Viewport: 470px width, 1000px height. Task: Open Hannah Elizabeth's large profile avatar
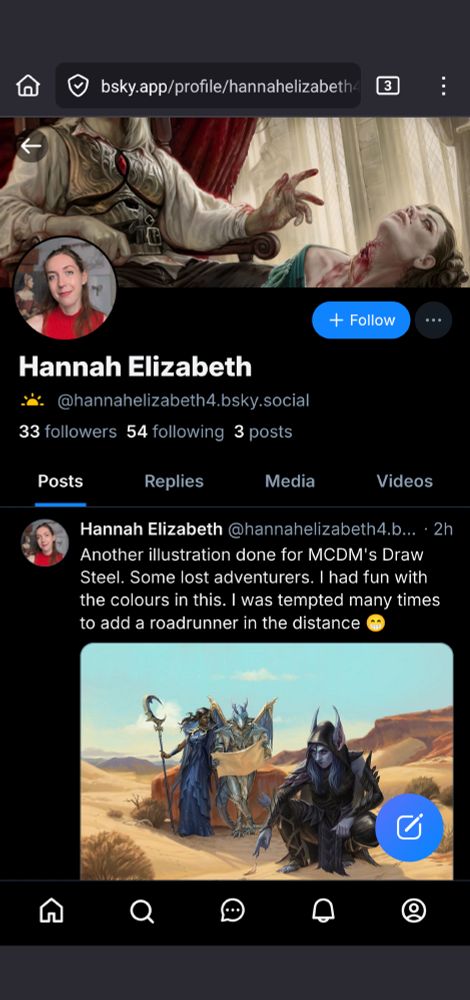(x=65, y=288)
